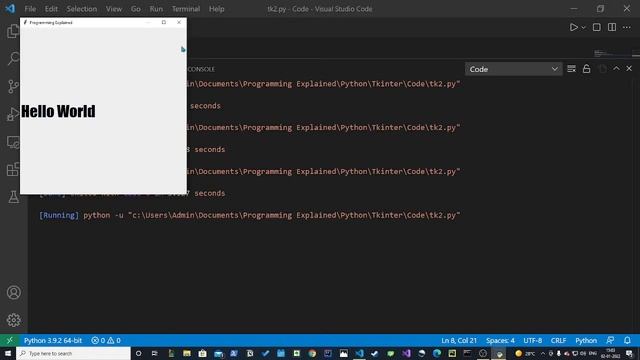Open the Explorer view in activity bar
The height and width of the screenshot is (360, 640).
(x=13, y=31)
